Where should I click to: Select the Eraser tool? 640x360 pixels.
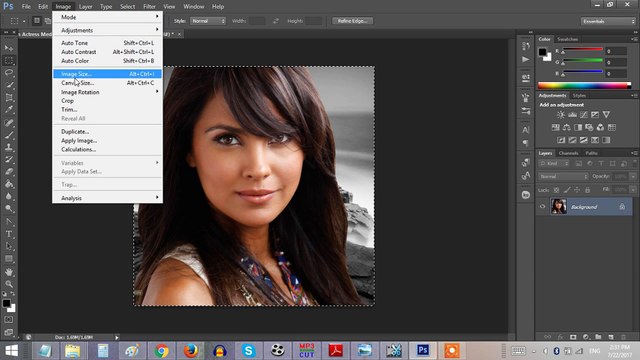9,172
